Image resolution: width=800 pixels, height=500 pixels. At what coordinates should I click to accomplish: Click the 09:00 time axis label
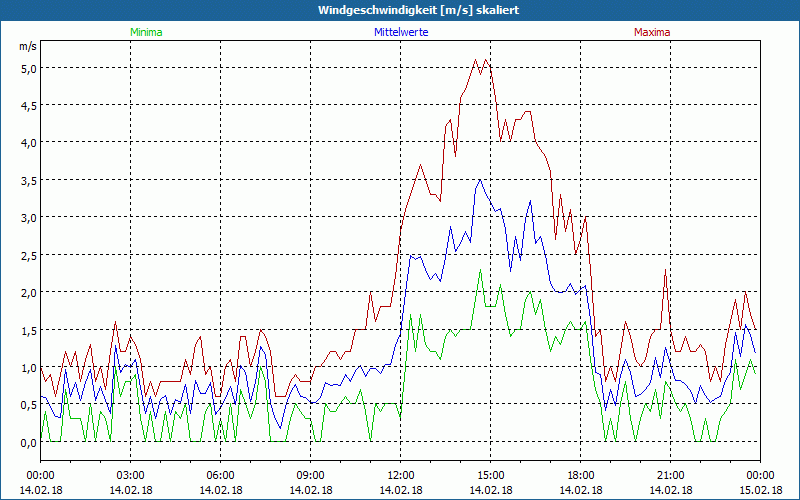(311, 476)
